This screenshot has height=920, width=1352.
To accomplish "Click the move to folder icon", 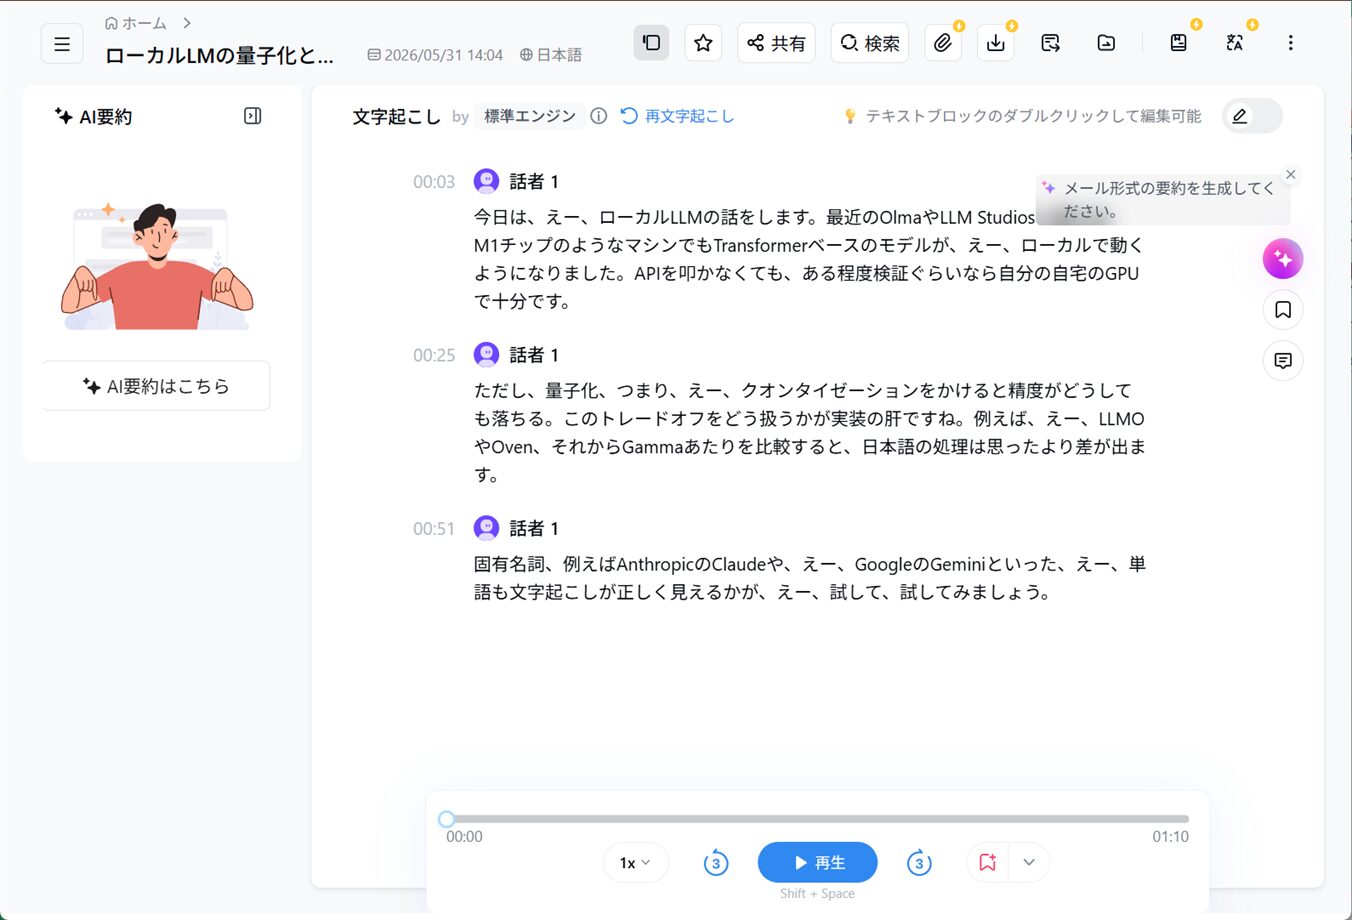I will click(1106, 43).
